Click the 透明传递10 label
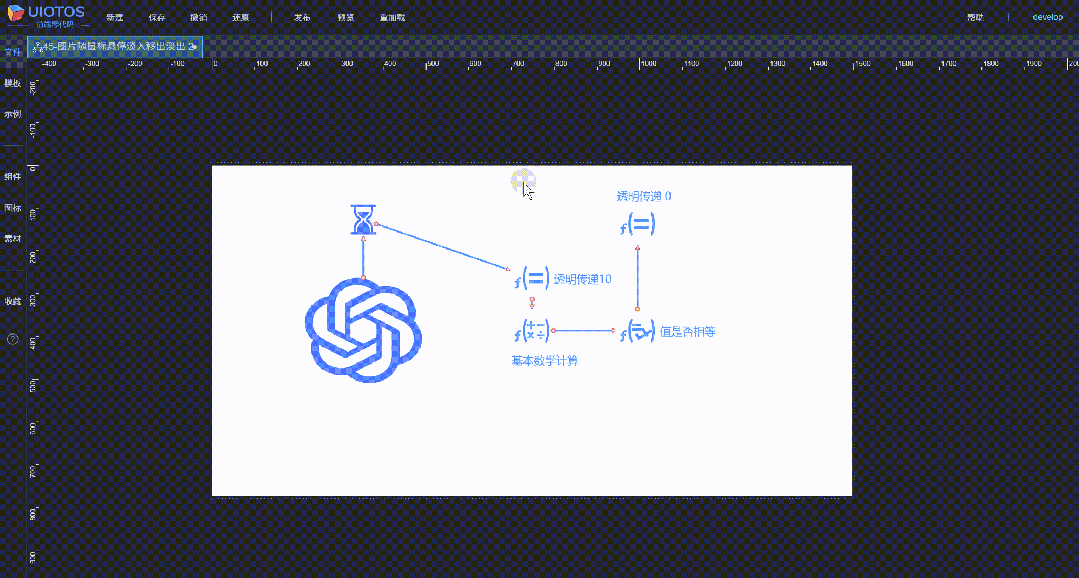The height and width of the screenshot is (578, 1079). tap(583, 279)
